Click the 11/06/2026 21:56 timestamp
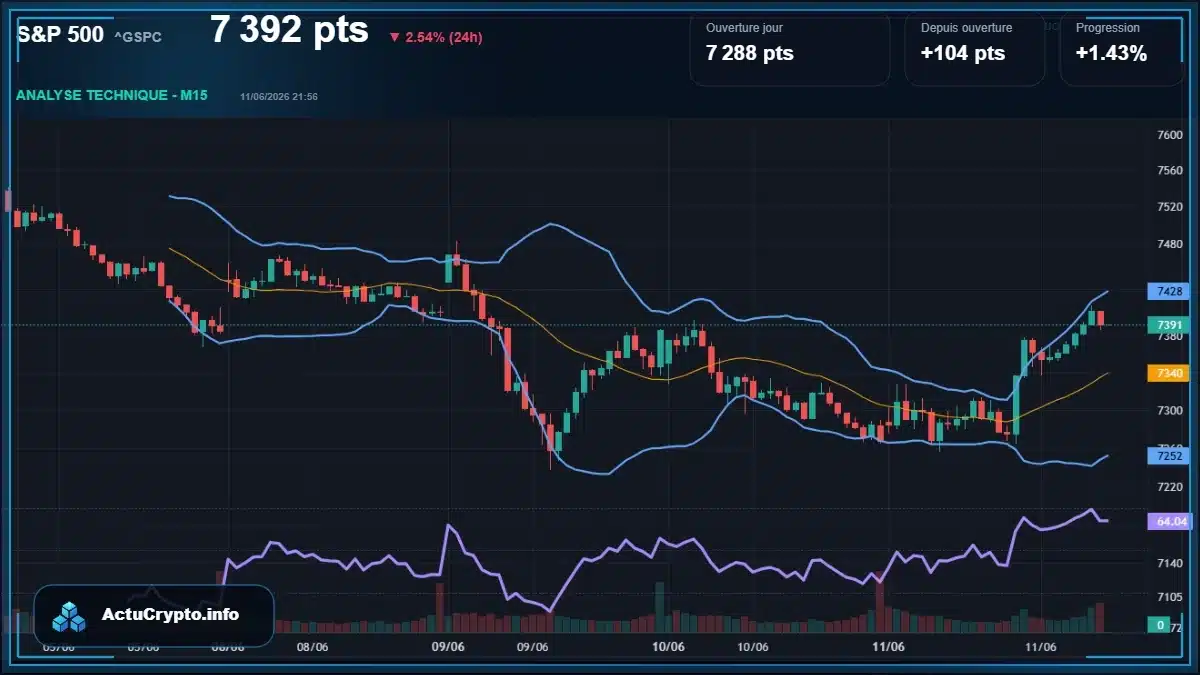 click(x=279, y=97)
